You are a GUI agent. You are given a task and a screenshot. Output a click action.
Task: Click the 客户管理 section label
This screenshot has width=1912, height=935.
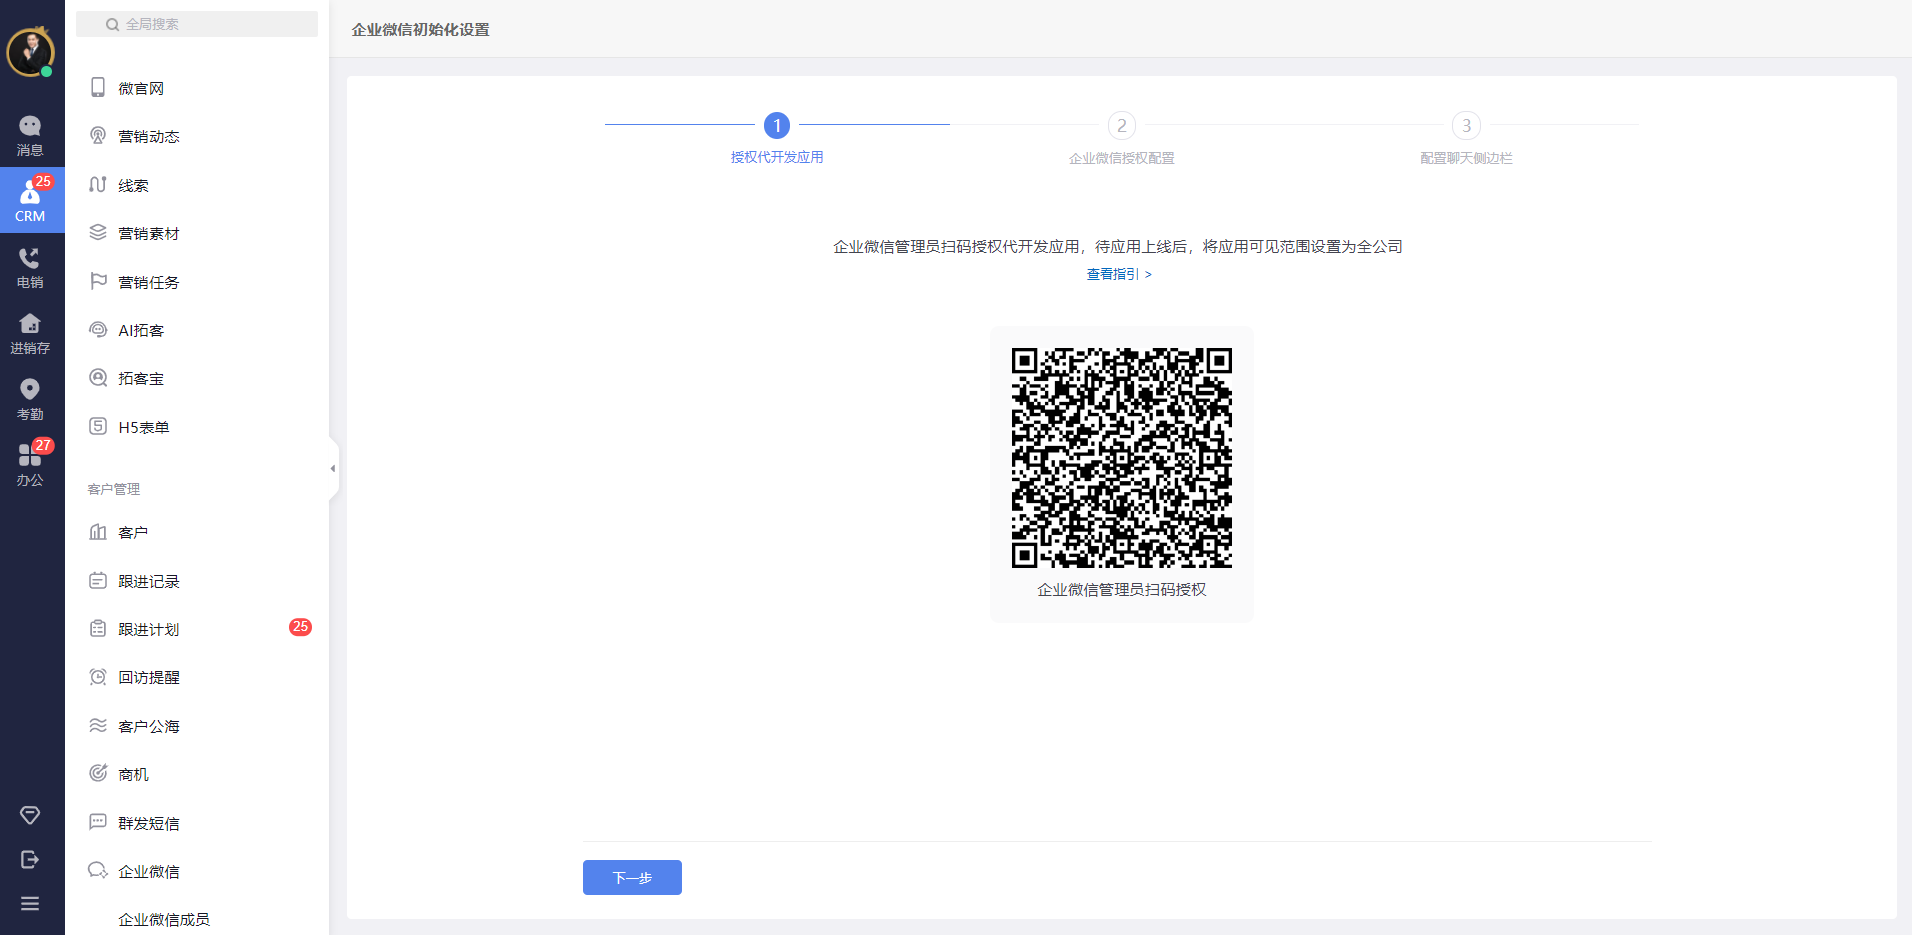[114, 489]
